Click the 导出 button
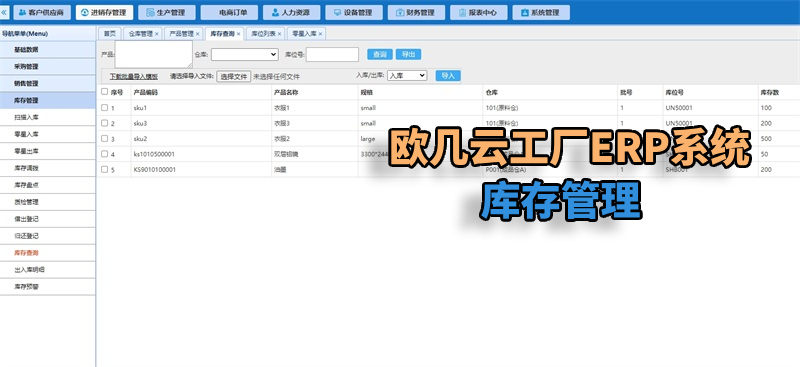Image resolution: width=800 pixels, height=367 pixels. pyautogui.click(x=408, y=55)
